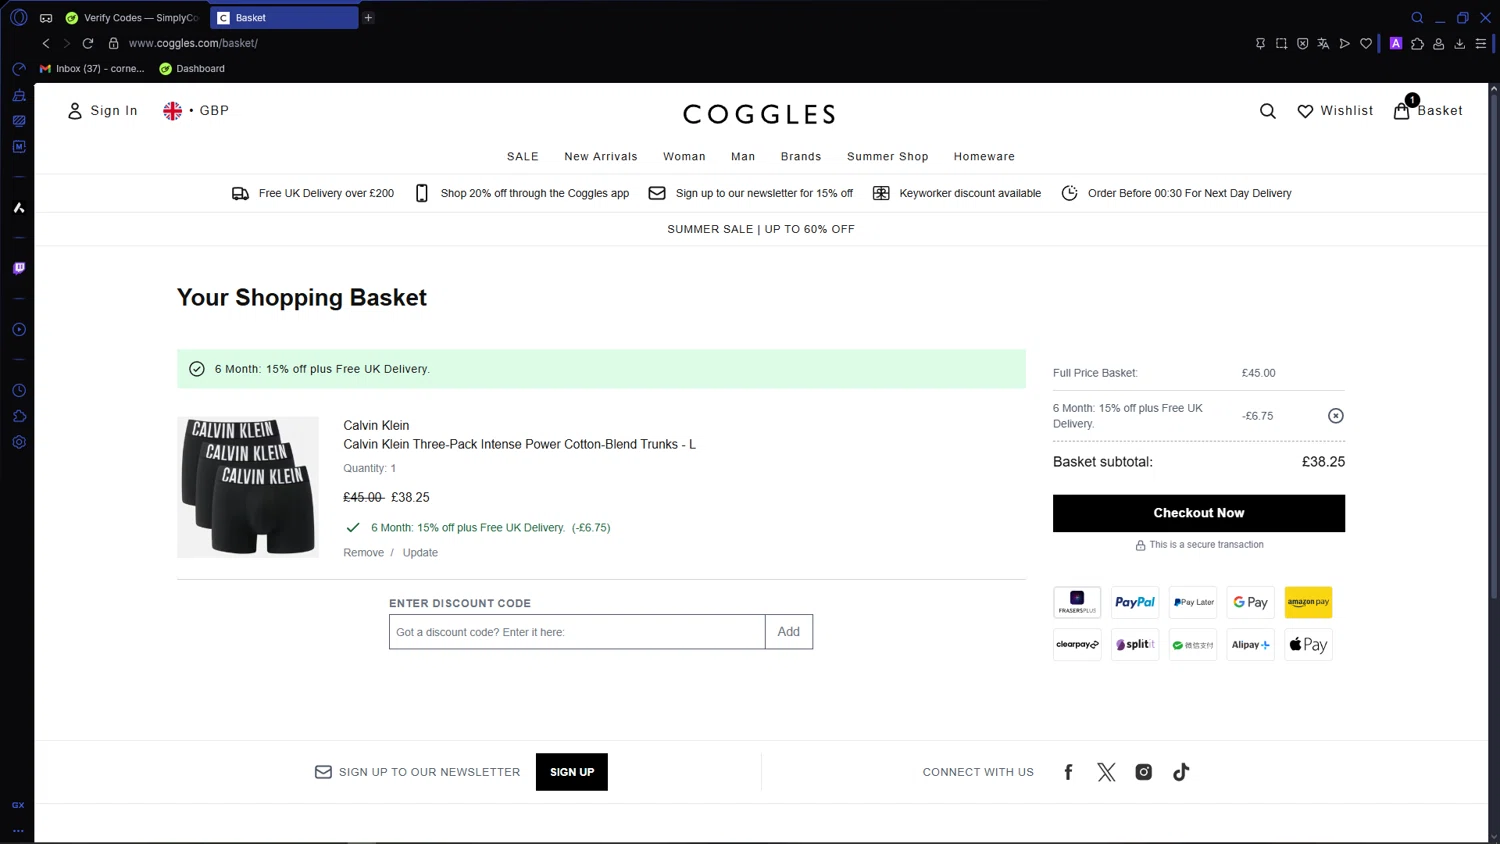Focus the discount code input field
The width and height of the screenshot is (1500, 844).
[577, 632]
